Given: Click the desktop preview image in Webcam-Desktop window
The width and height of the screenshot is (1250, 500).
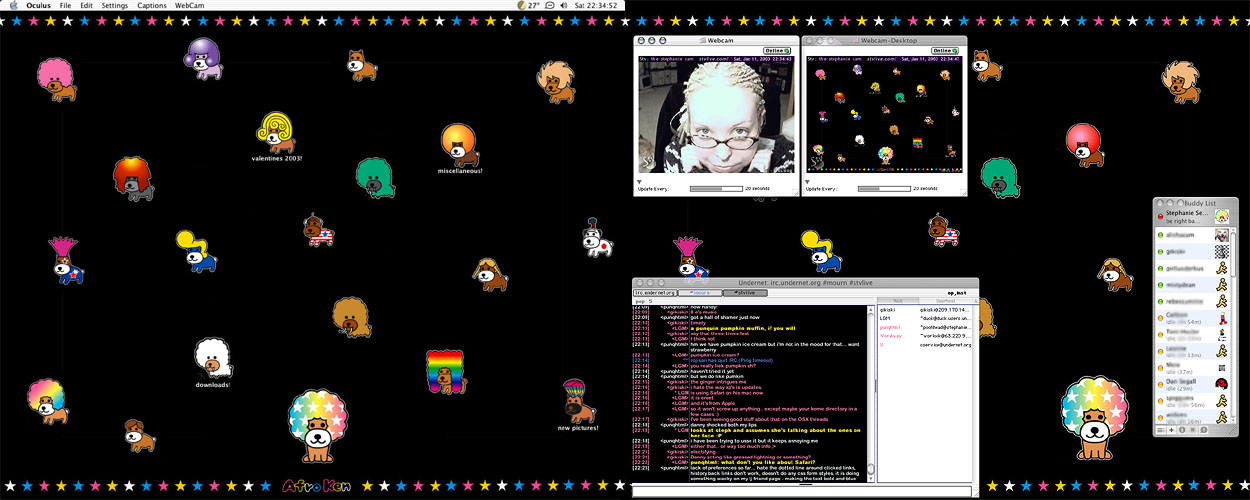Looking at the screenshot, I should pyautogui.click(x=885, y=119).
